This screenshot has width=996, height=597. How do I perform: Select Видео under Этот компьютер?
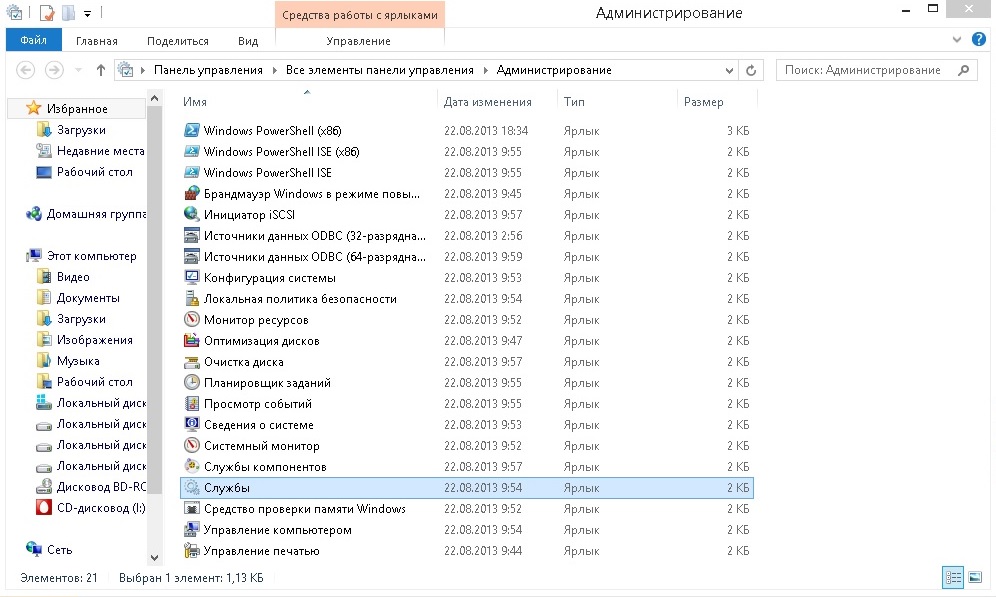(73, 277)
